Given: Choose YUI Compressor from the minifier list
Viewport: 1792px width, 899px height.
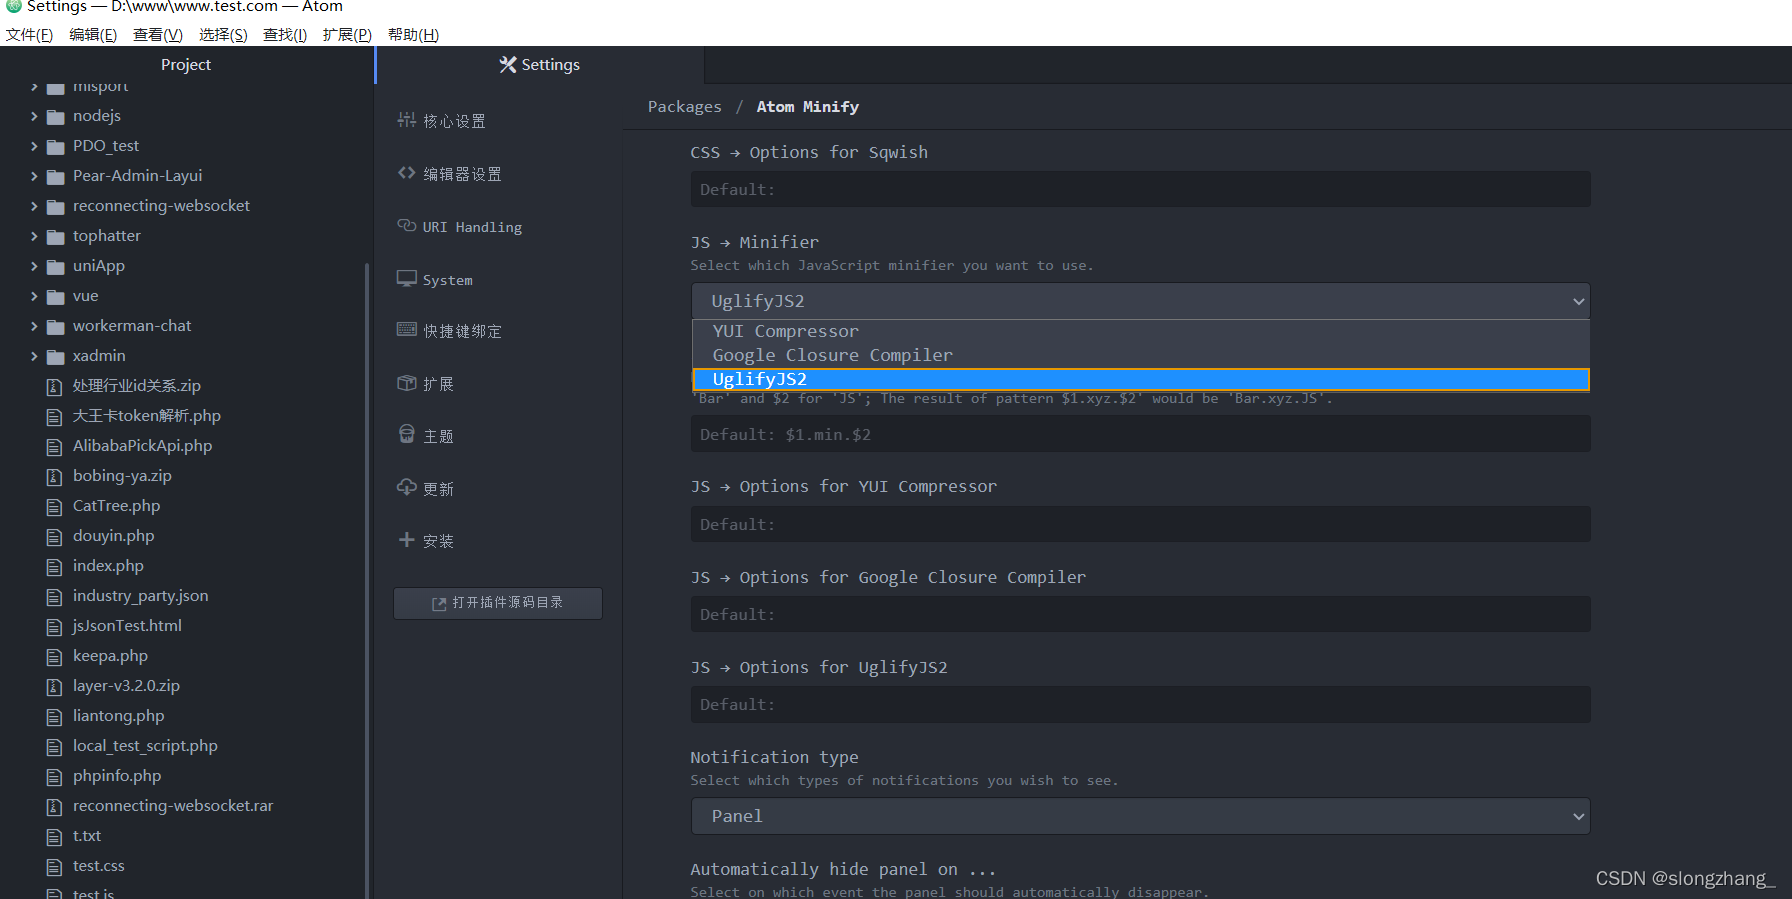Looking at the screenshot, I should [x=1140, y=331].
